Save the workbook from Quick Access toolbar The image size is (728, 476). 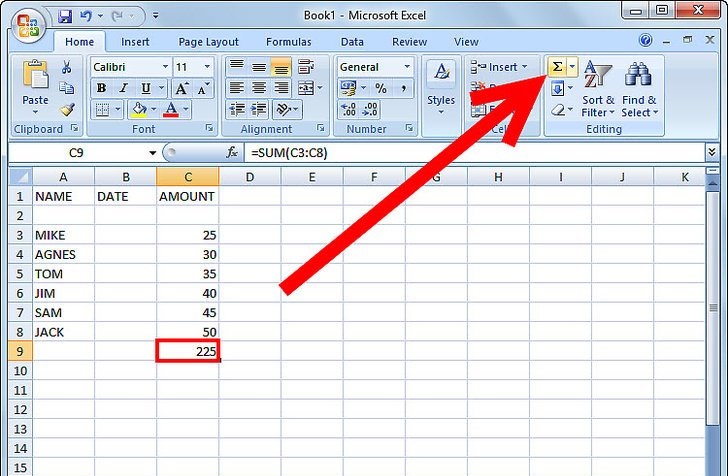click(x=65, y=16)
